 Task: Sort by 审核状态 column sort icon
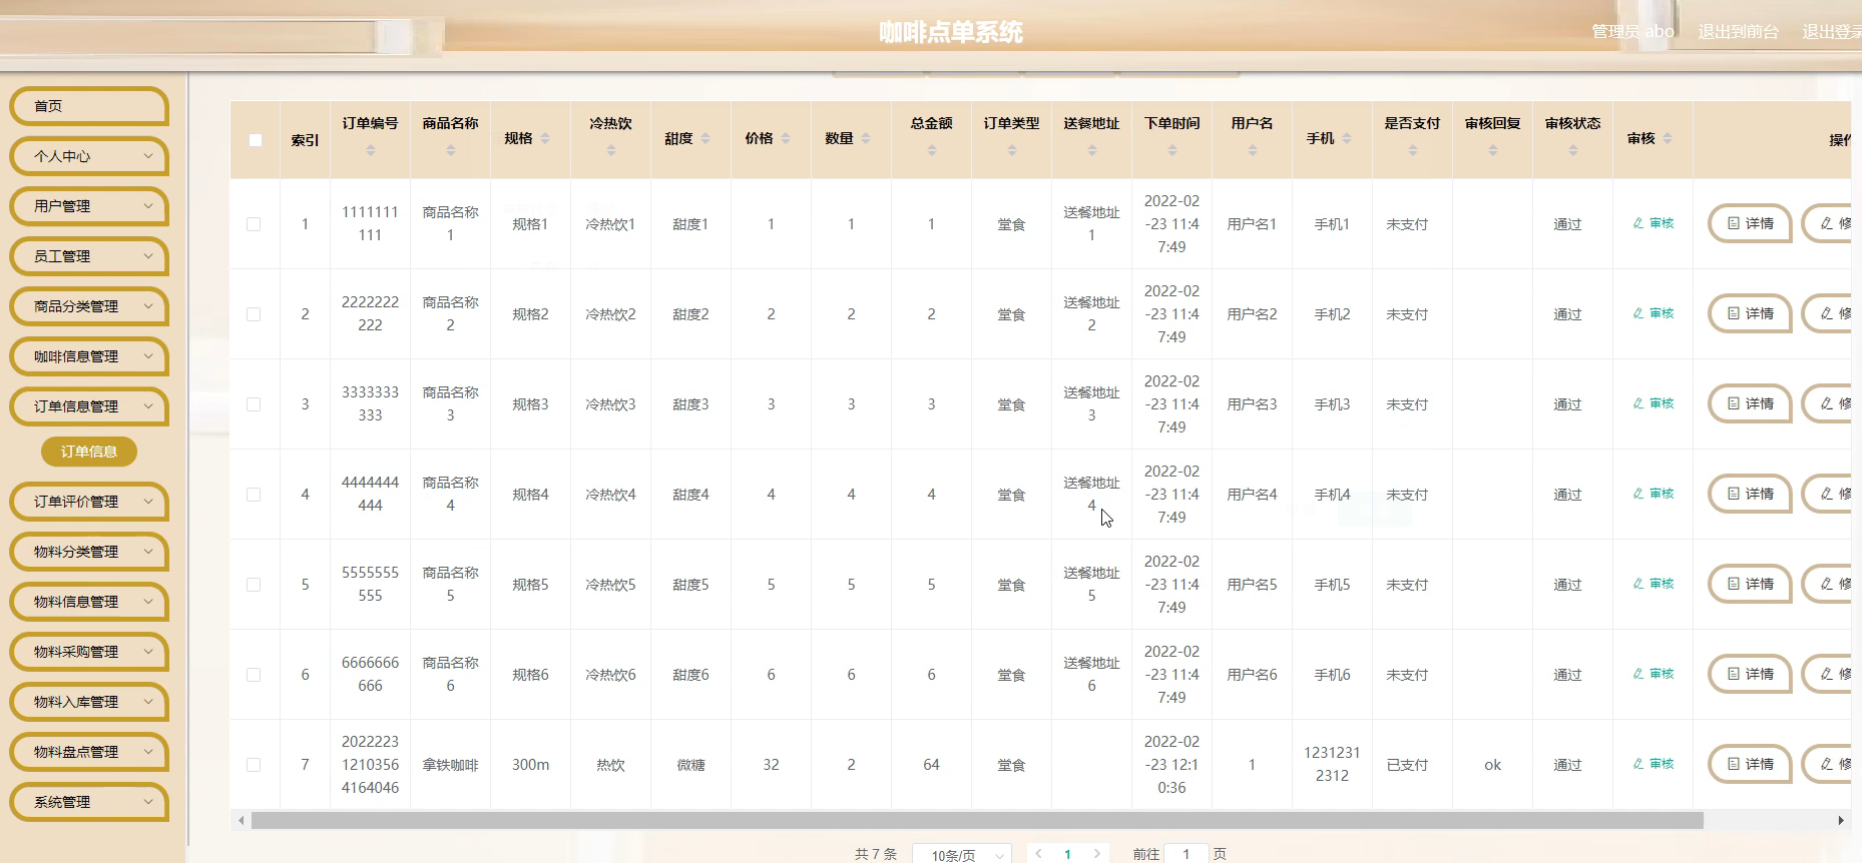(x=1573, y=150)
